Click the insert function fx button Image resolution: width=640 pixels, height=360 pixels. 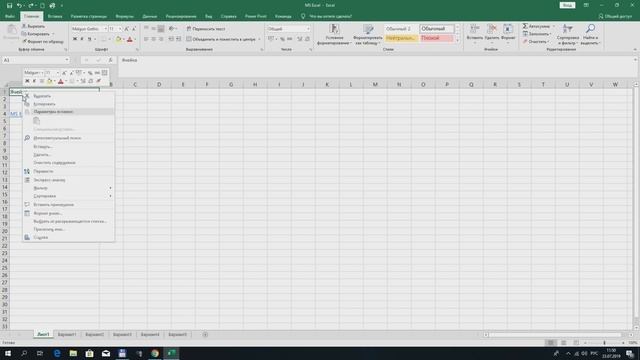(111, 60)
